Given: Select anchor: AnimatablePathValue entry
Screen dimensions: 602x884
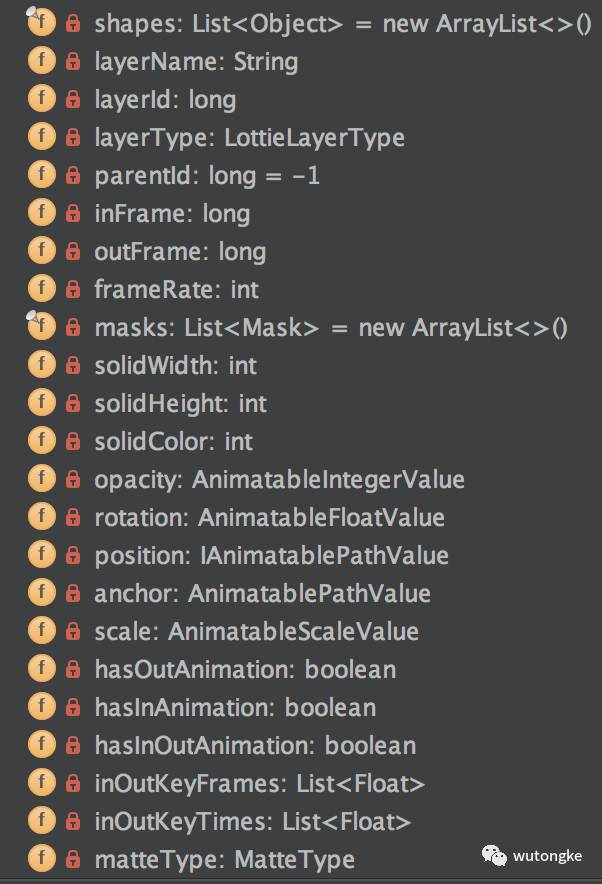Looking at the screenshot, I should 262,593.
